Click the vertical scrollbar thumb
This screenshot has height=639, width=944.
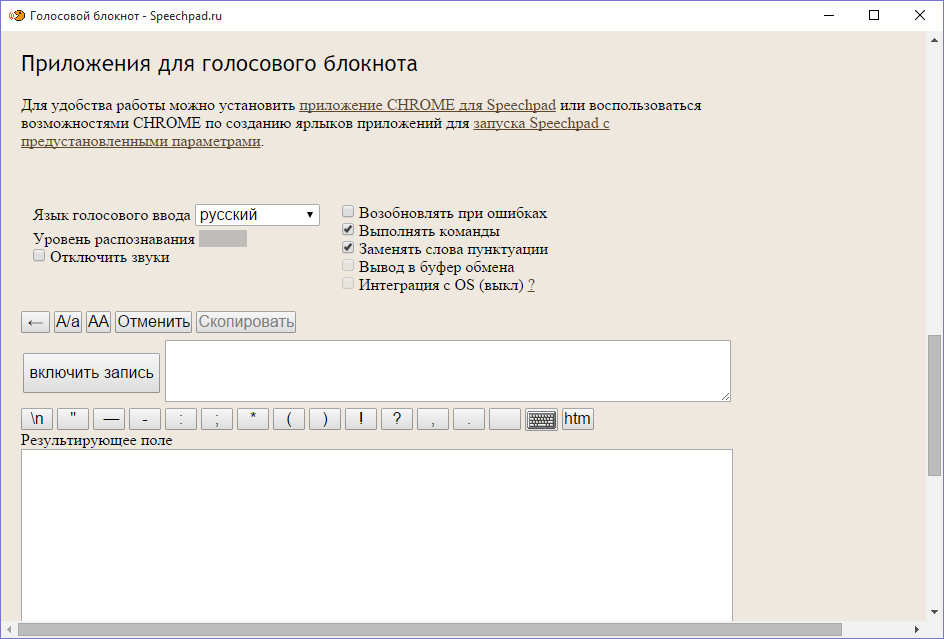pyautogui.click(x=934, y=405)
